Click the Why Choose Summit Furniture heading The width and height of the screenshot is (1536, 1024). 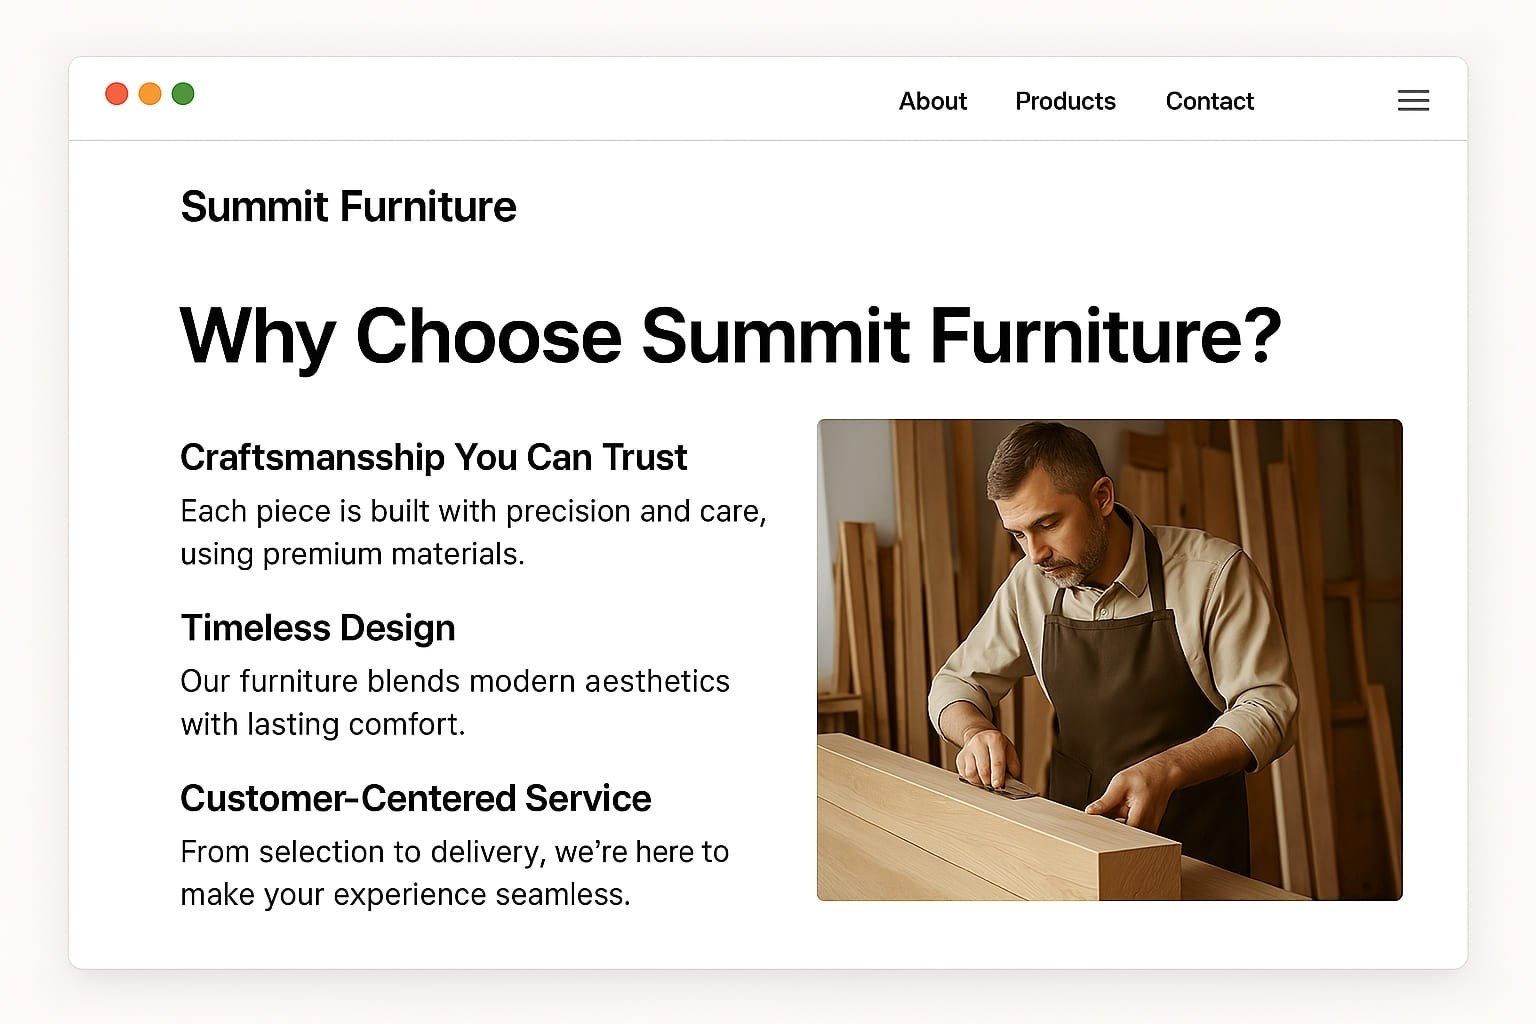pos(730,336)
